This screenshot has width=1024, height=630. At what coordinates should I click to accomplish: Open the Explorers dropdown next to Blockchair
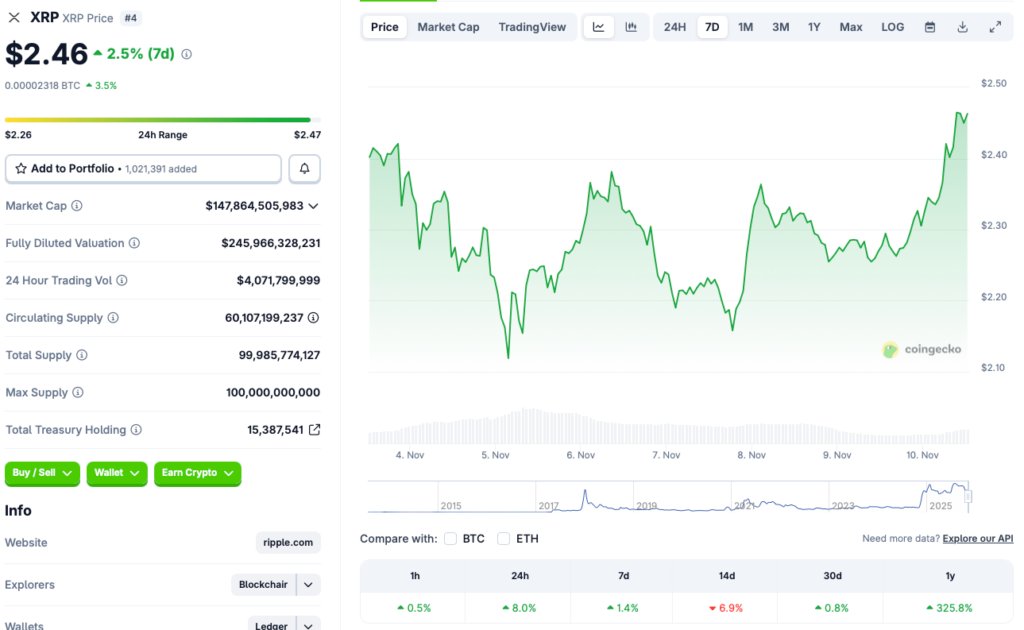click(x=308, y=585)
